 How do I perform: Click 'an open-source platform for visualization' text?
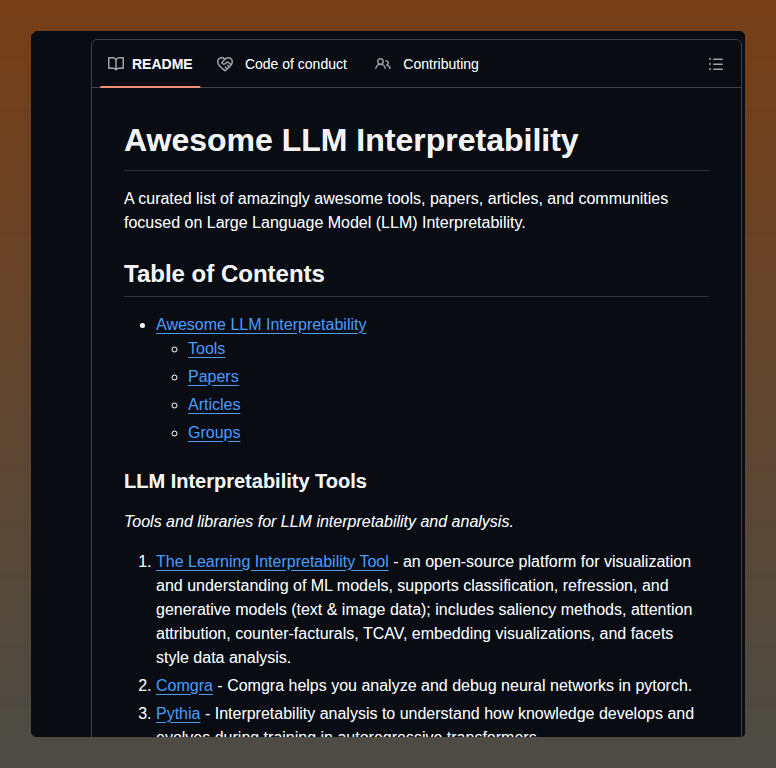[x=547, y=562]
